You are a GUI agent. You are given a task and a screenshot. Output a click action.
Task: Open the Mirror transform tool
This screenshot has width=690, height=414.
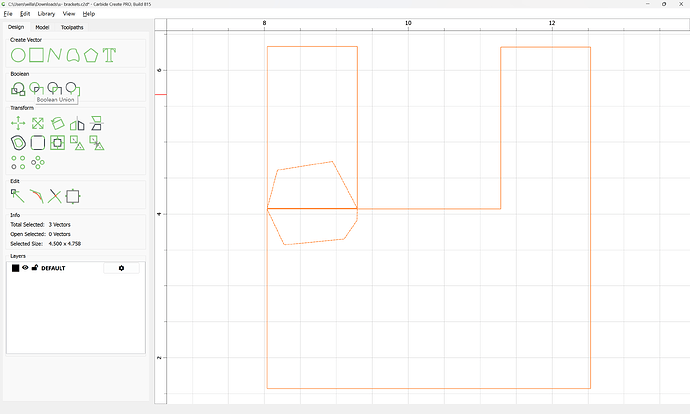click(77, 124)
